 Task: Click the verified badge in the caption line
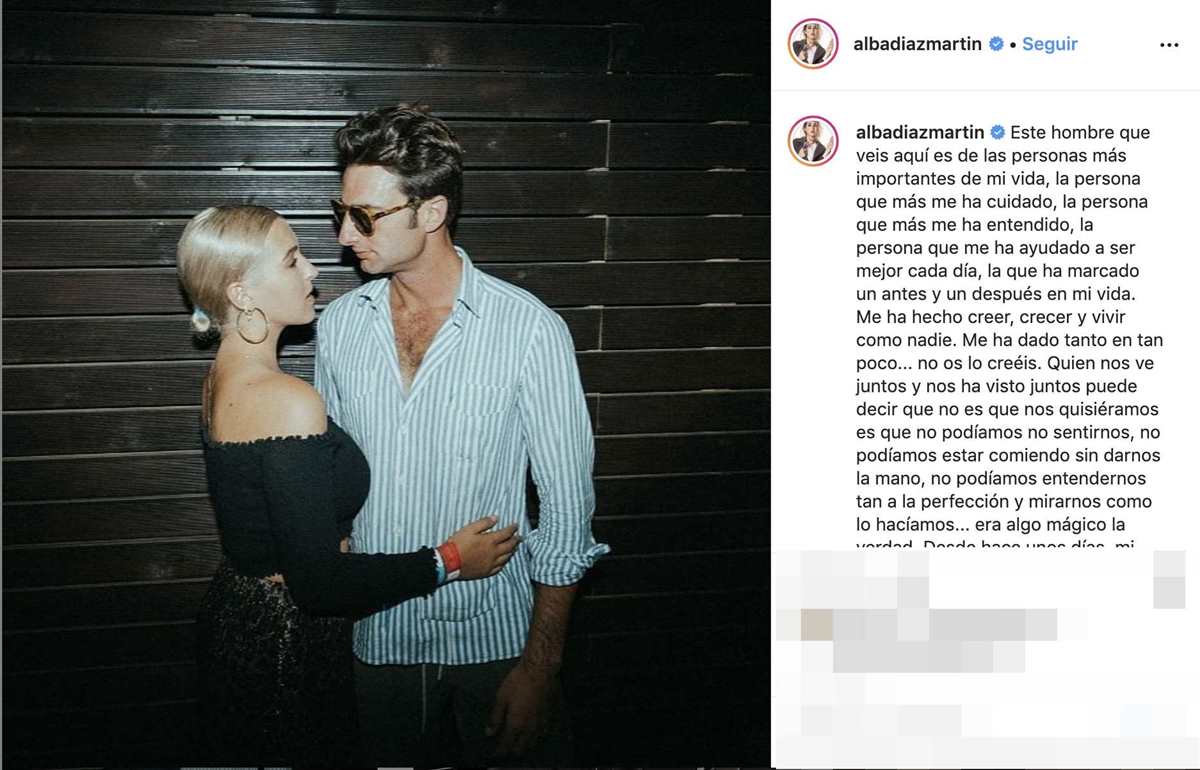tap(998, 132)
